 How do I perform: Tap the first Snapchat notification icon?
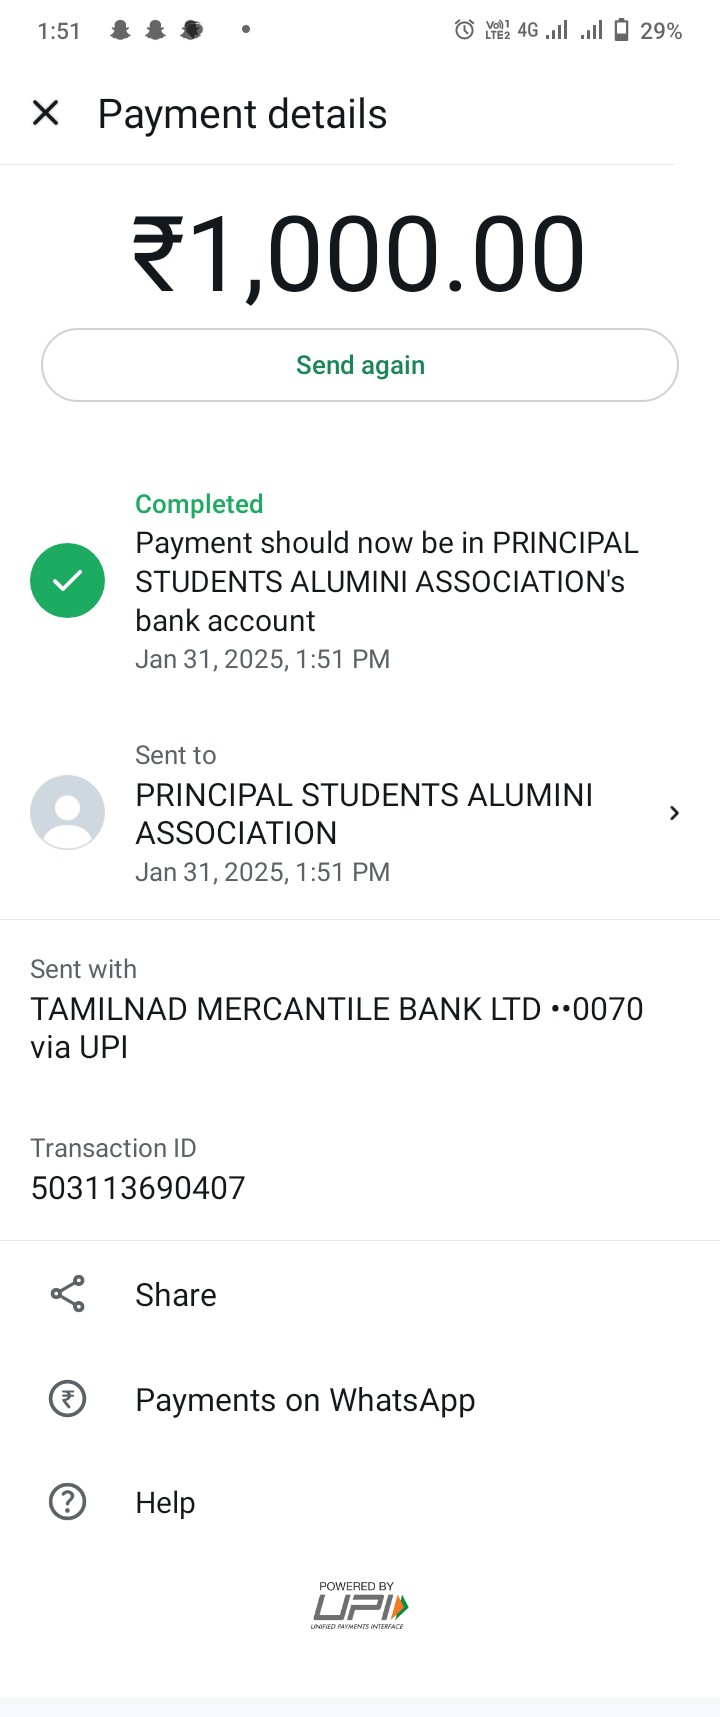[120, 30]
